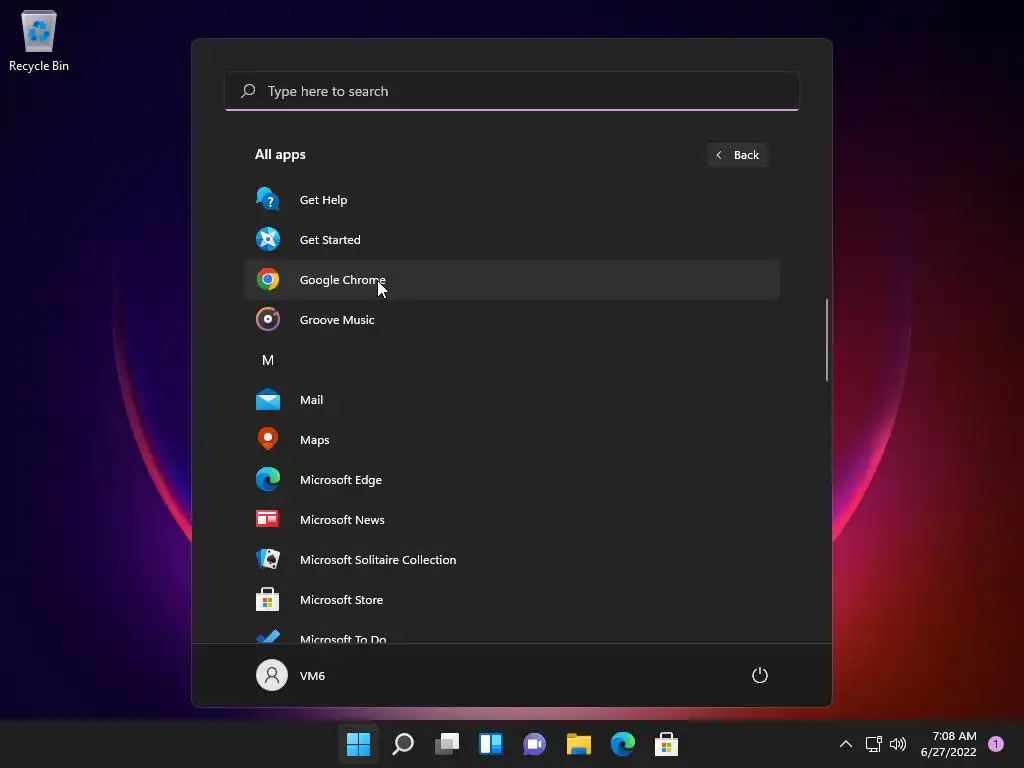Open Microsoft To Do app icon
The width and height of the screenshot is (1024, 768).
268,637
